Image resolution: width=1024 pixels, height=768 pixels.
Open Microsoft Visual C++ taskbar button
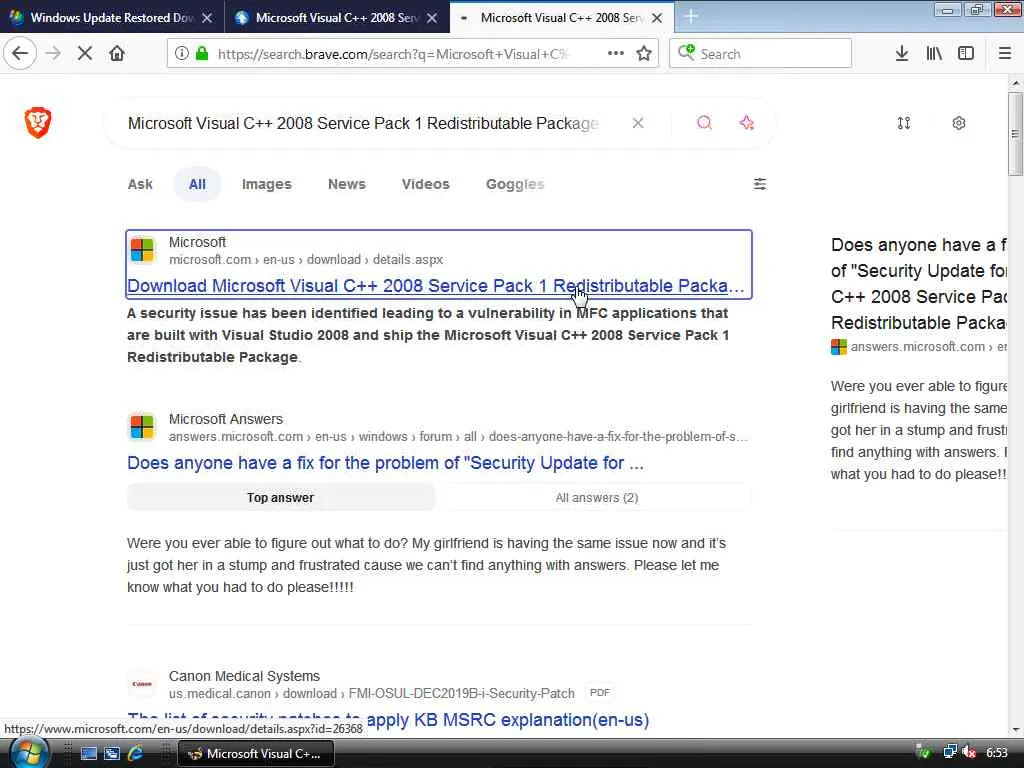(x=256, y=754)
